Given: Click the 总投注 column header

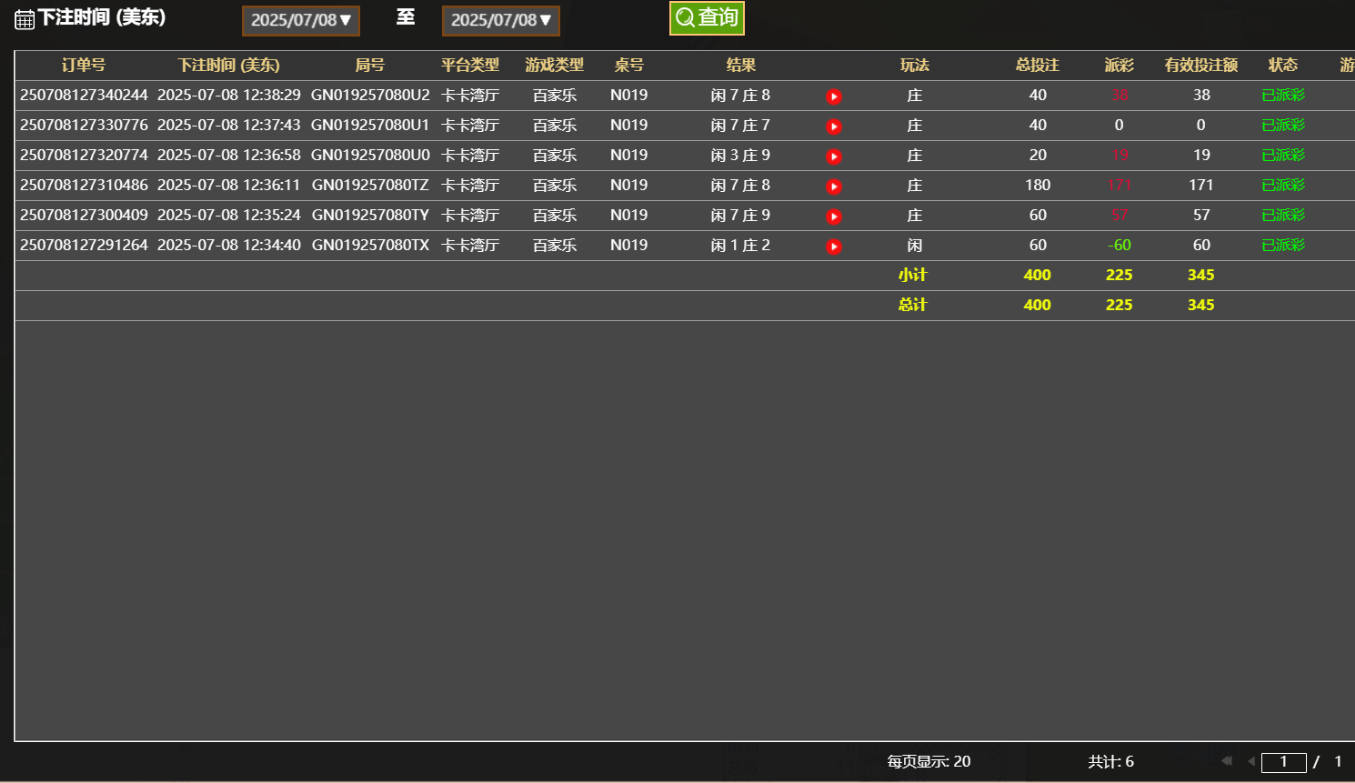Looking at the screenshot, I should click(x=1037, y=65).
